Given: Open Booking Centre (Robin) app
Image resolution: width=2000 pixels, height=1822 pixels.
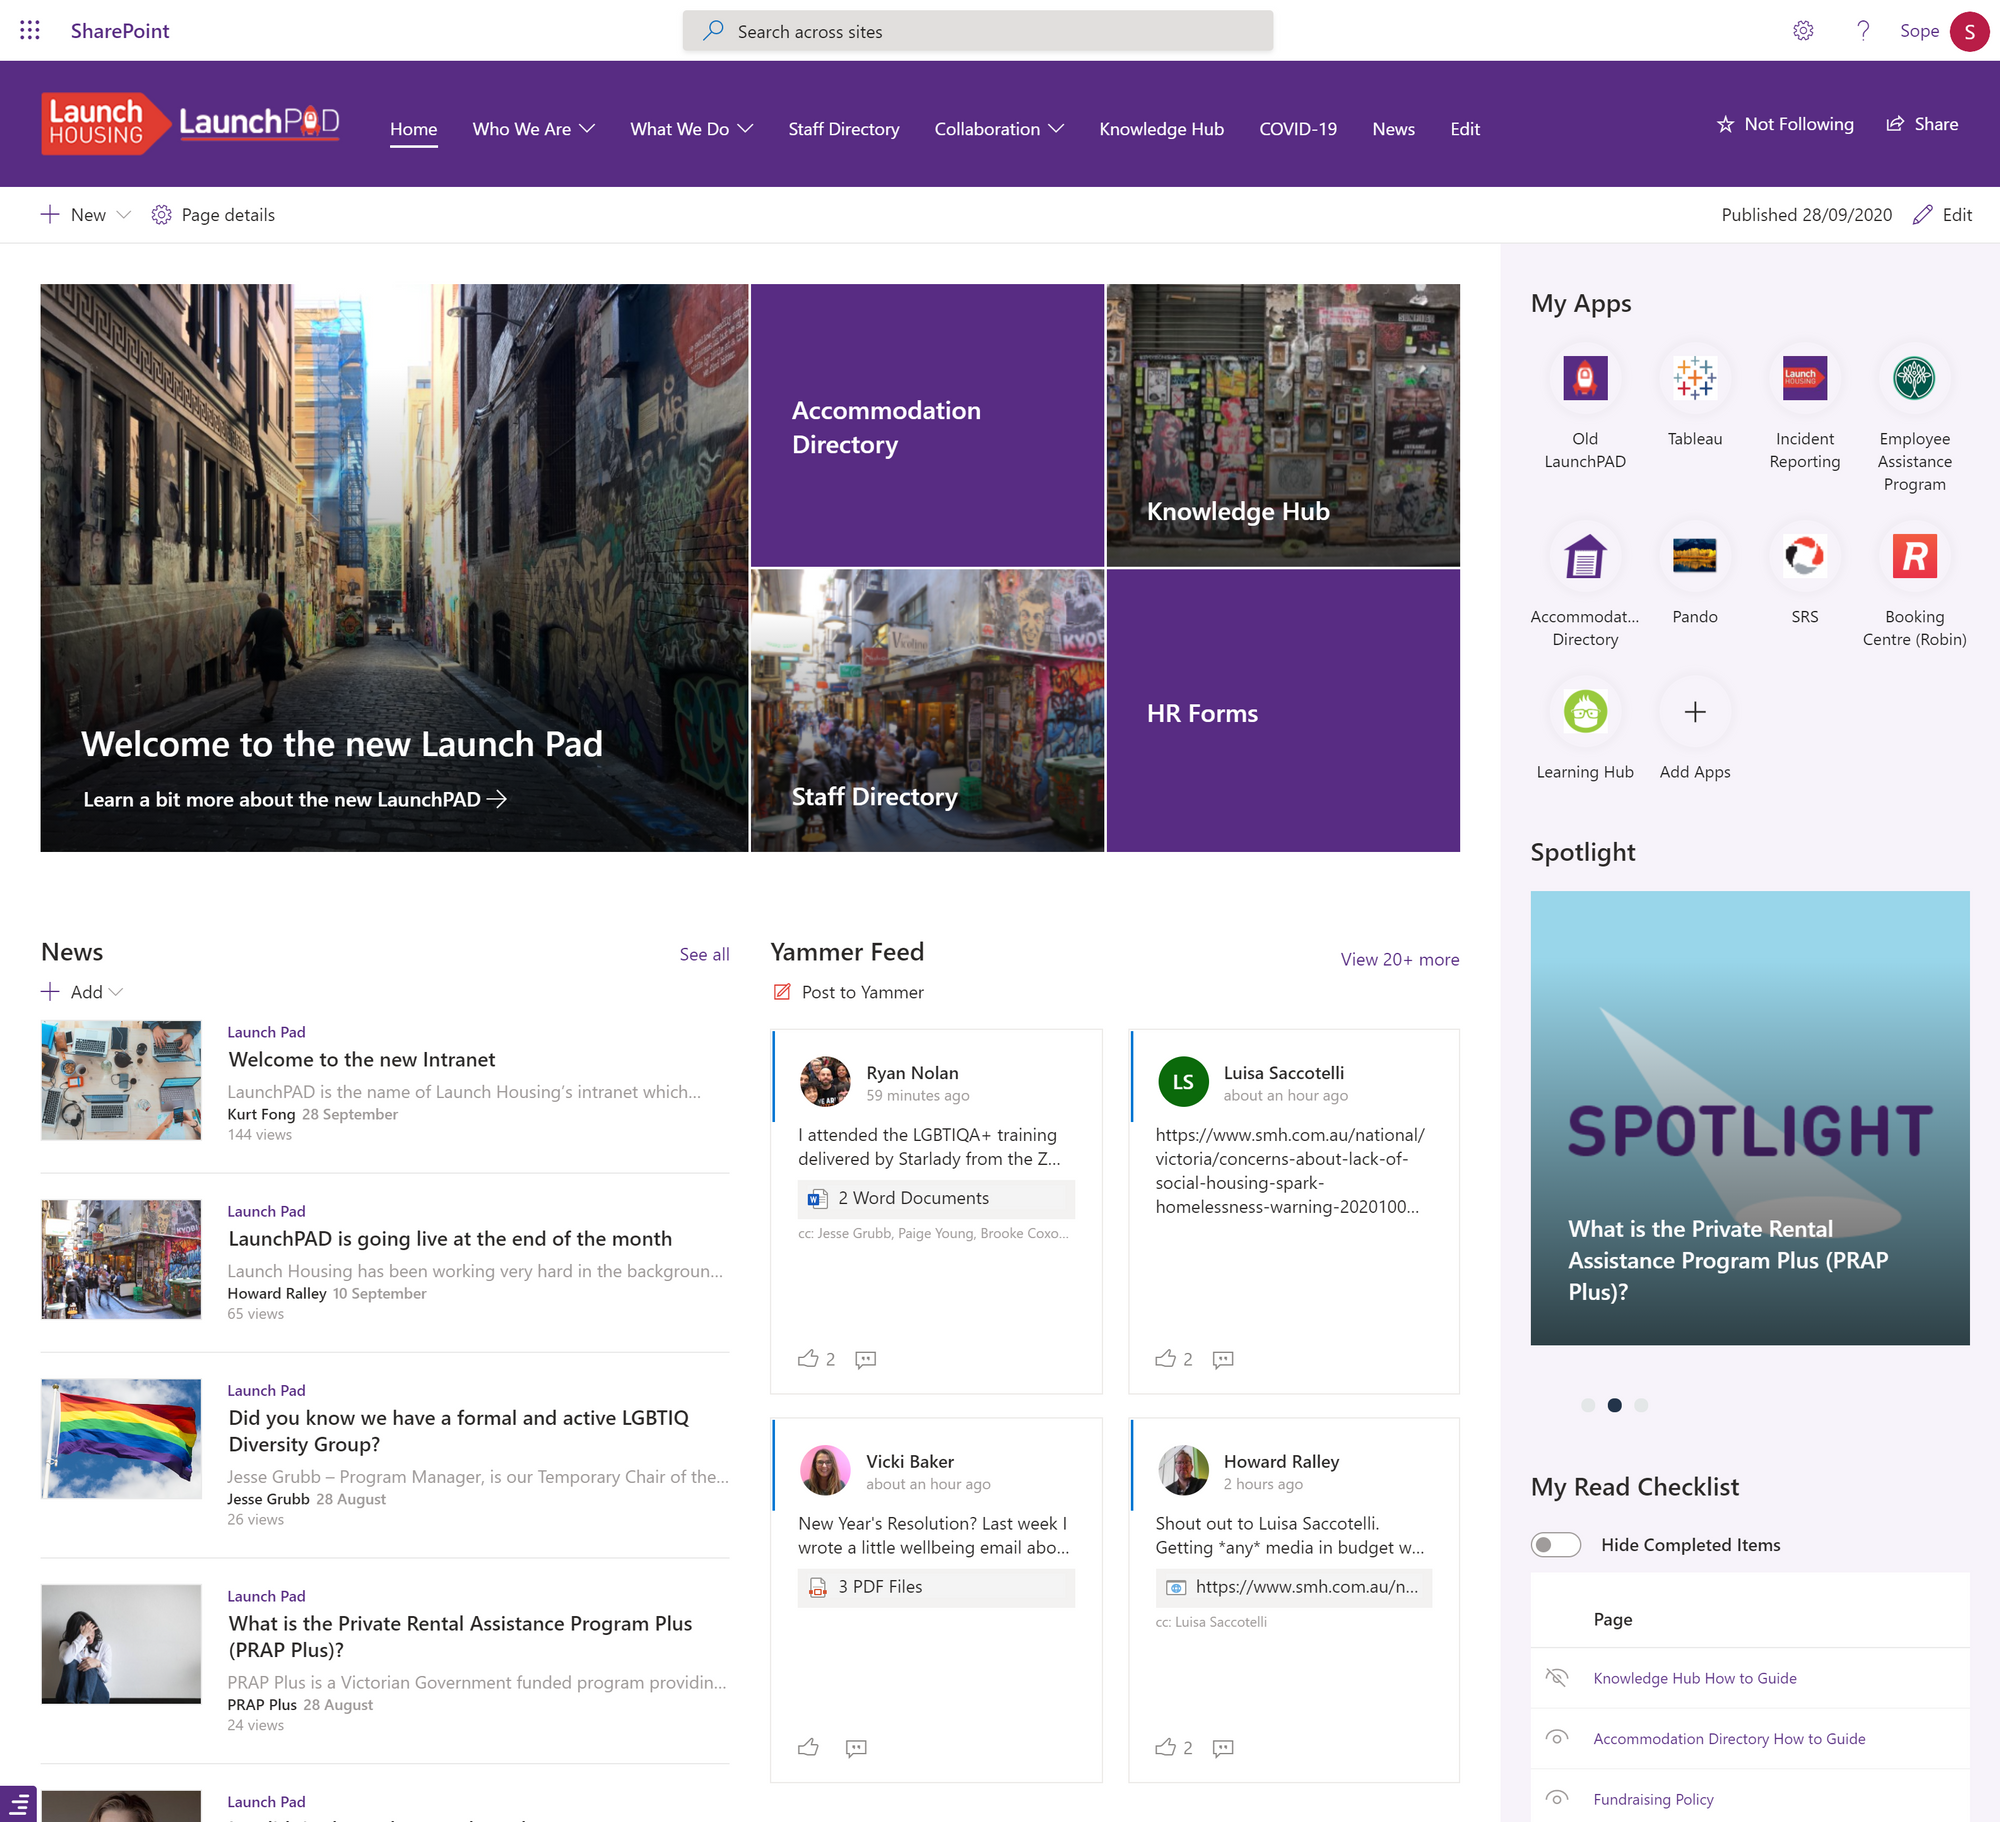Looking at the screenshot, I should coord(1914,556).
